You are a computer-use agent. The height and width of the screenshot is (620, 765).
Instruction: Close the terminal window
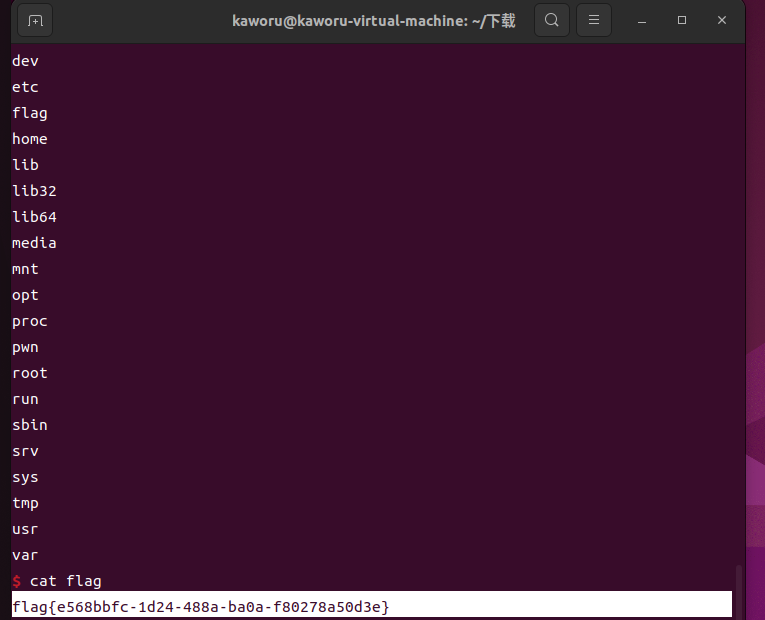click(722, 20)
